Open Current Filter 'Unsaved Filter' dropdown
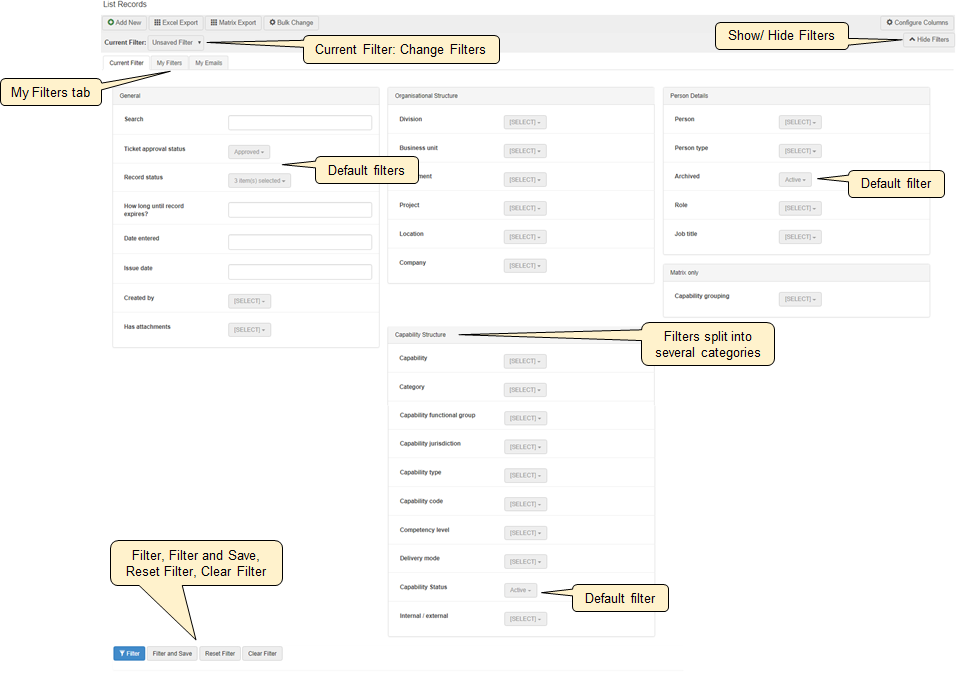 177,43
